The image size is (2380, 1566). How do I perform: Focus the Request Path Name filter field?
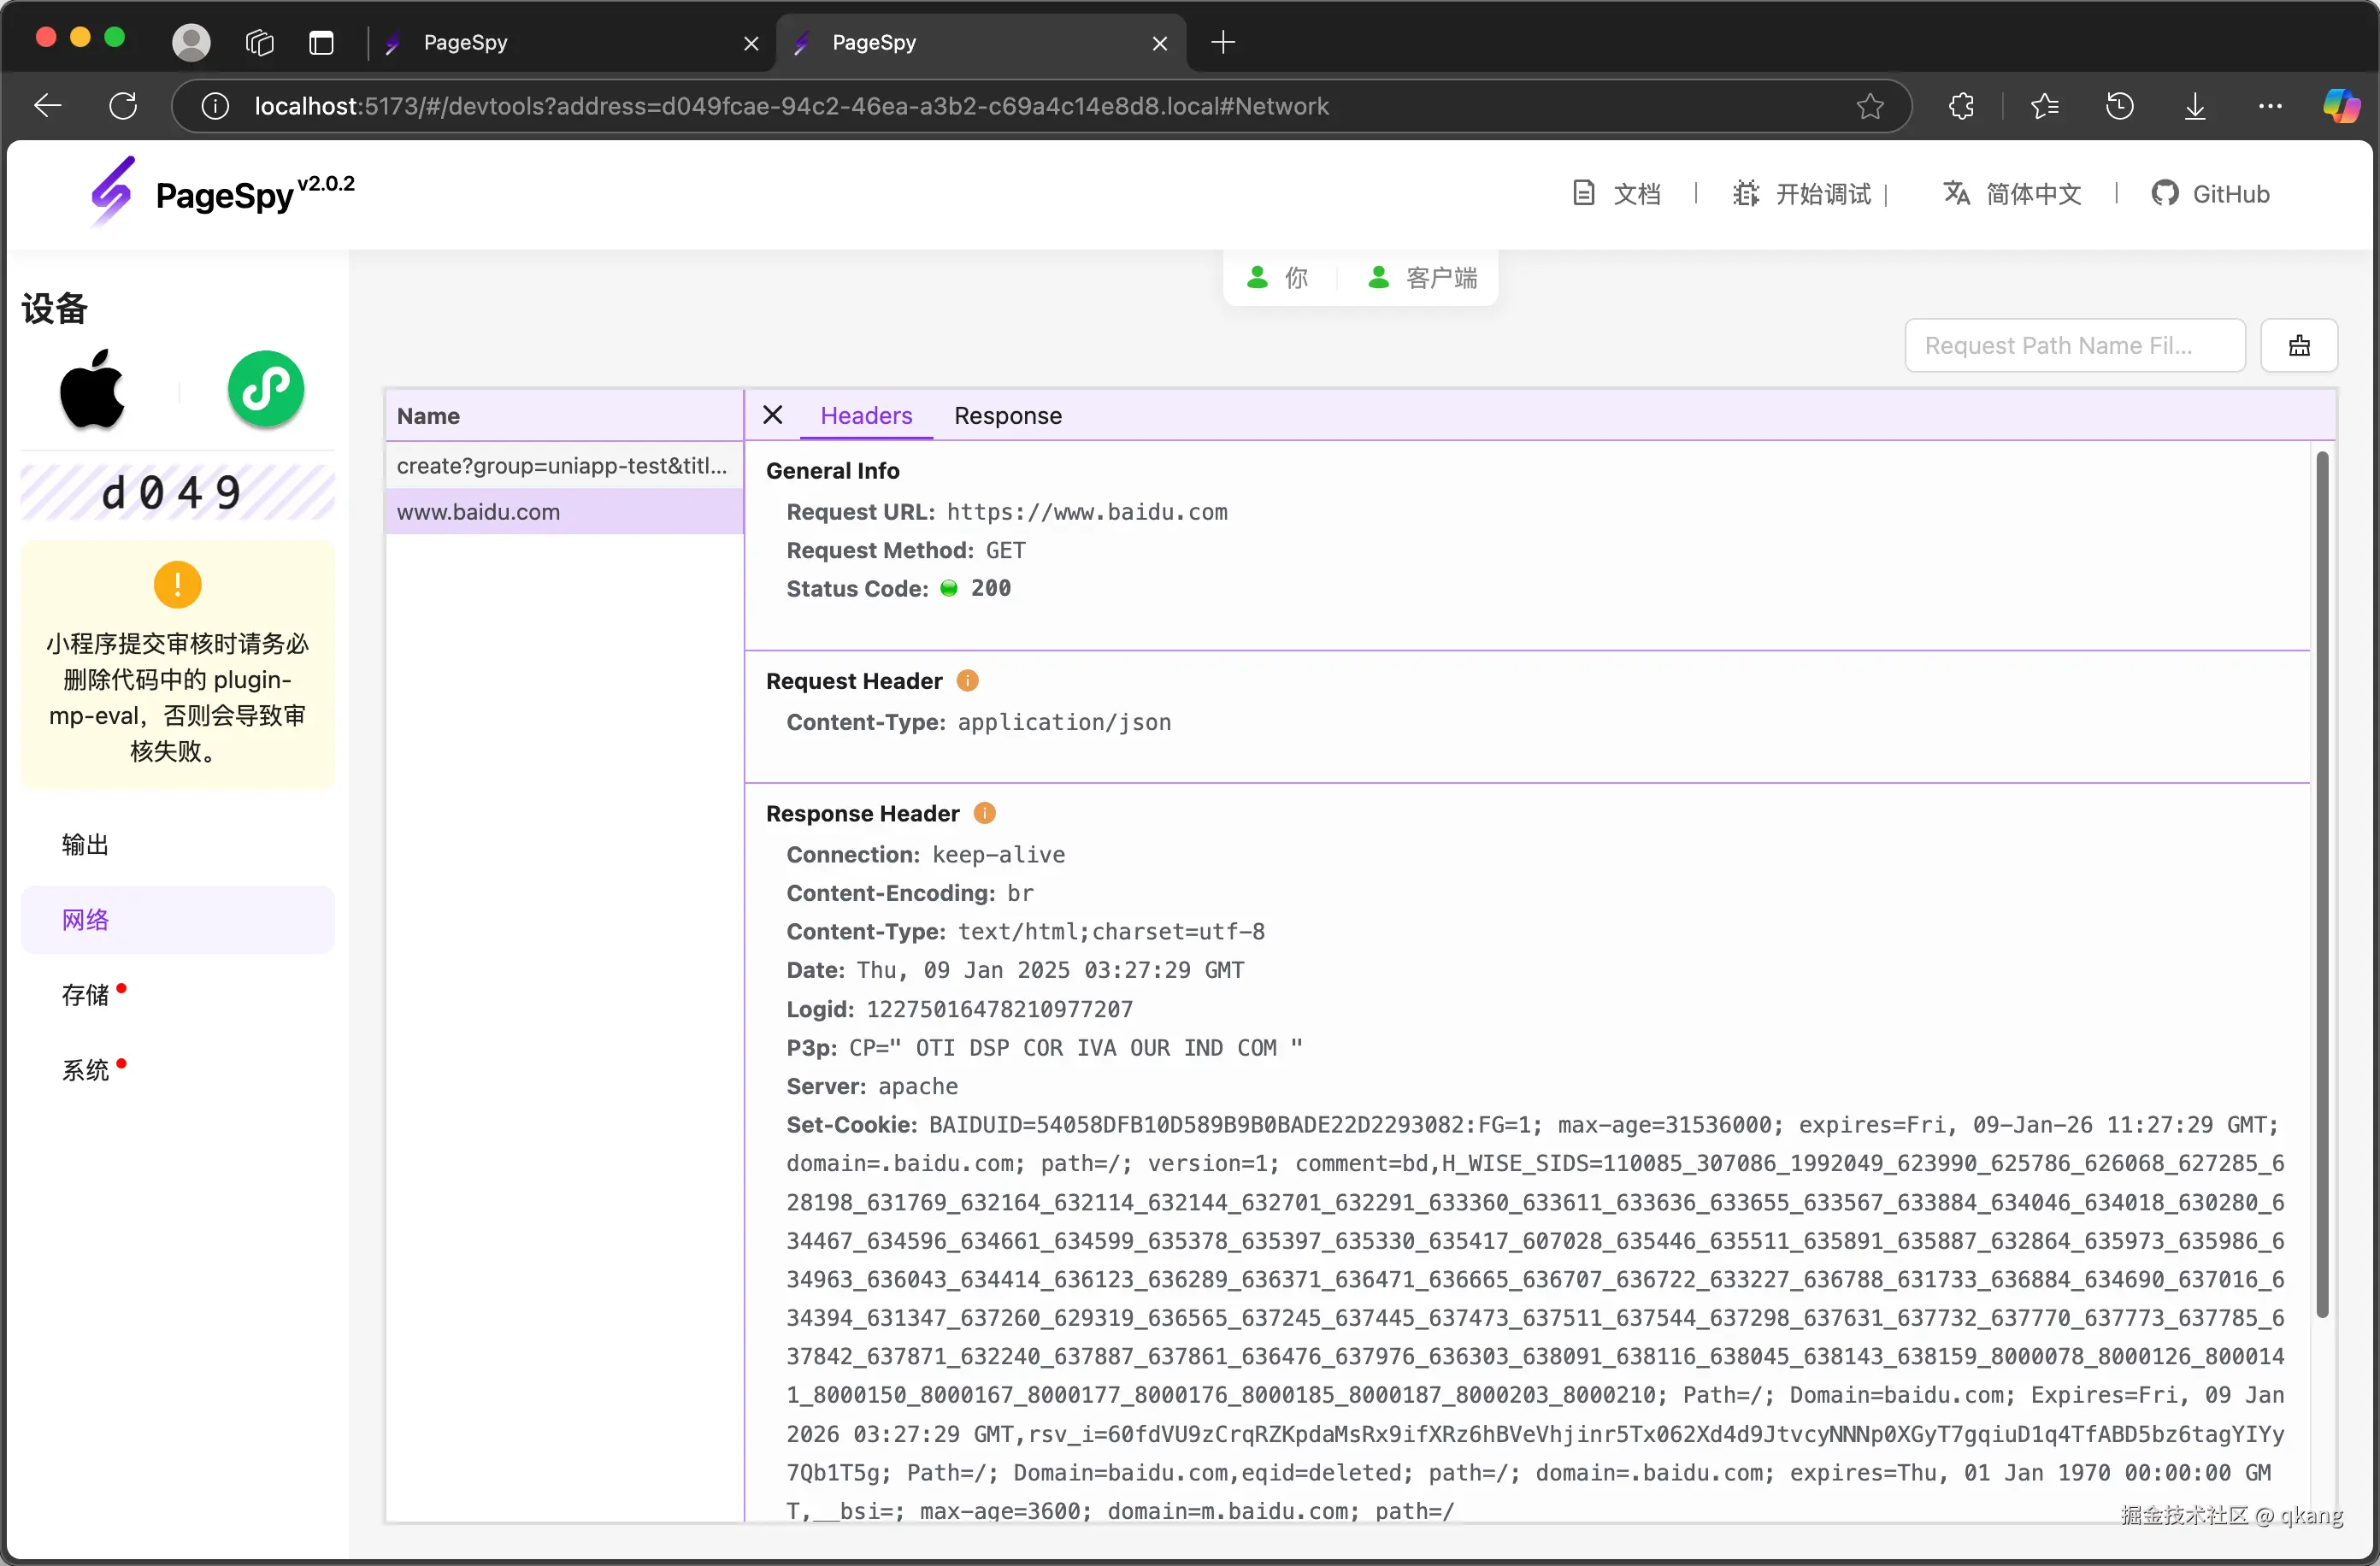coord(2073,345)
